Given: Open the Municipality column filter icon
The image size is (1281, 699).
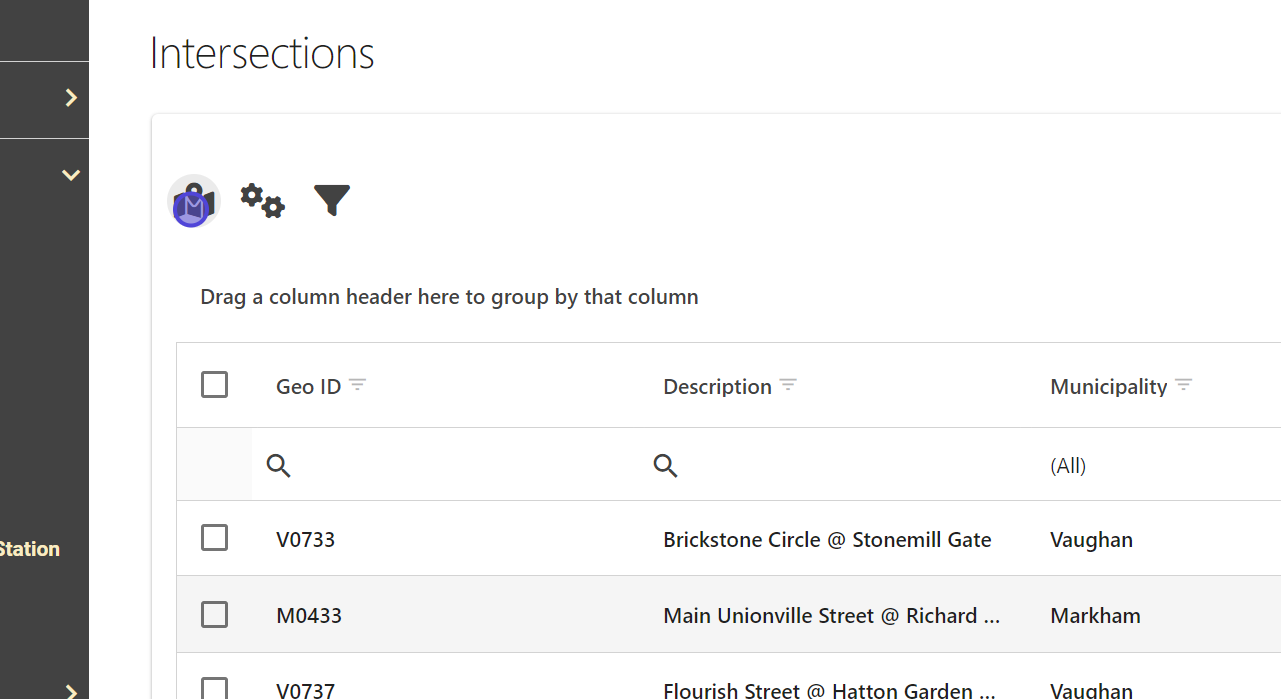Looking at the screenshot, I should point(1184,385).
